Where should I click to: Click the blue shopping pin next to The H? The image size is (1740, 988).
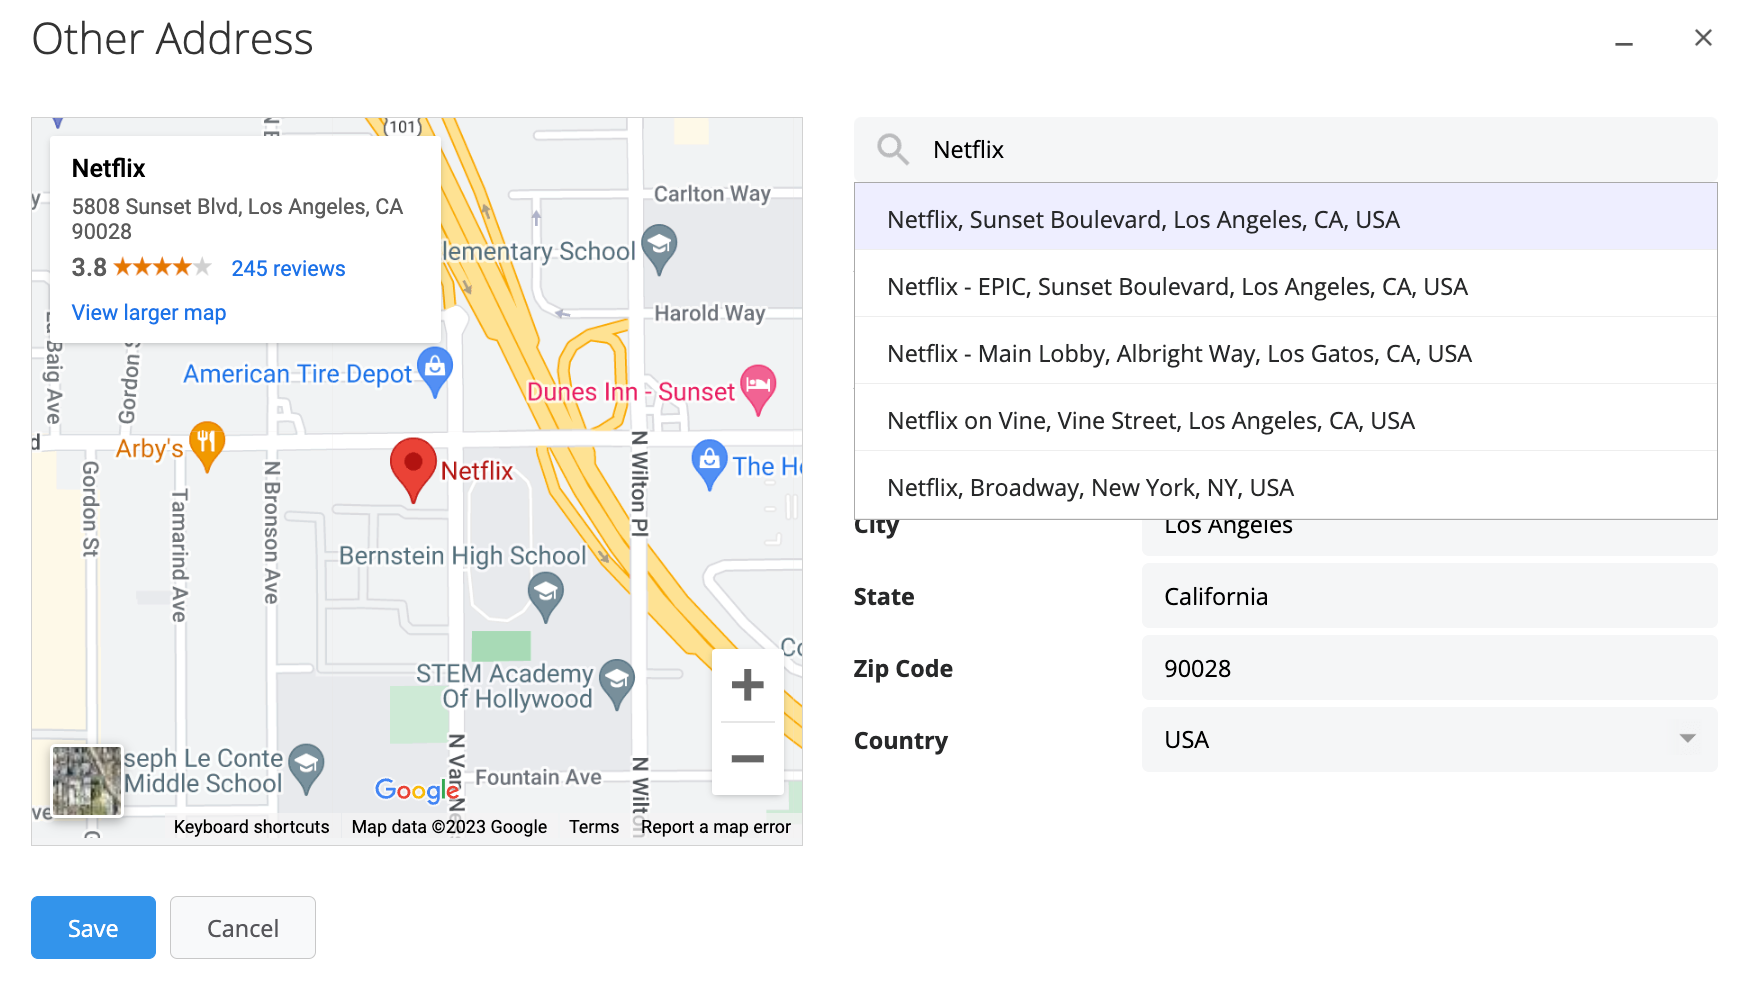(x=709, y=464)
